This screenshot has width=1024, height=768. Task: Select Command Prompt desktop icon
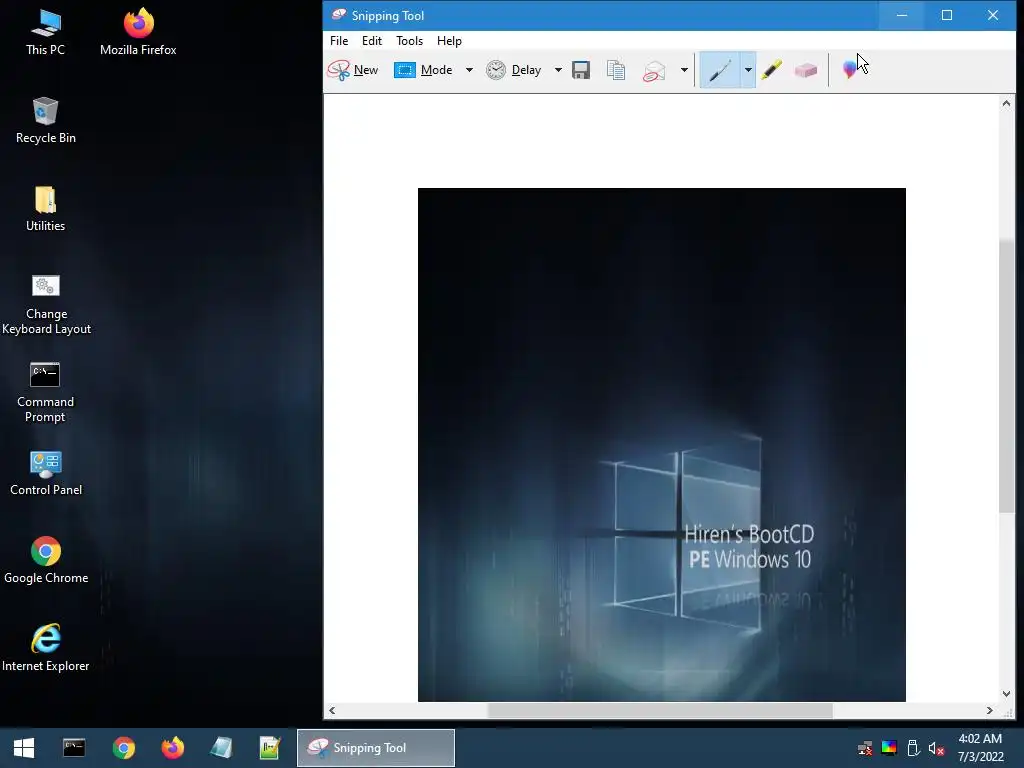coord(45,392)
